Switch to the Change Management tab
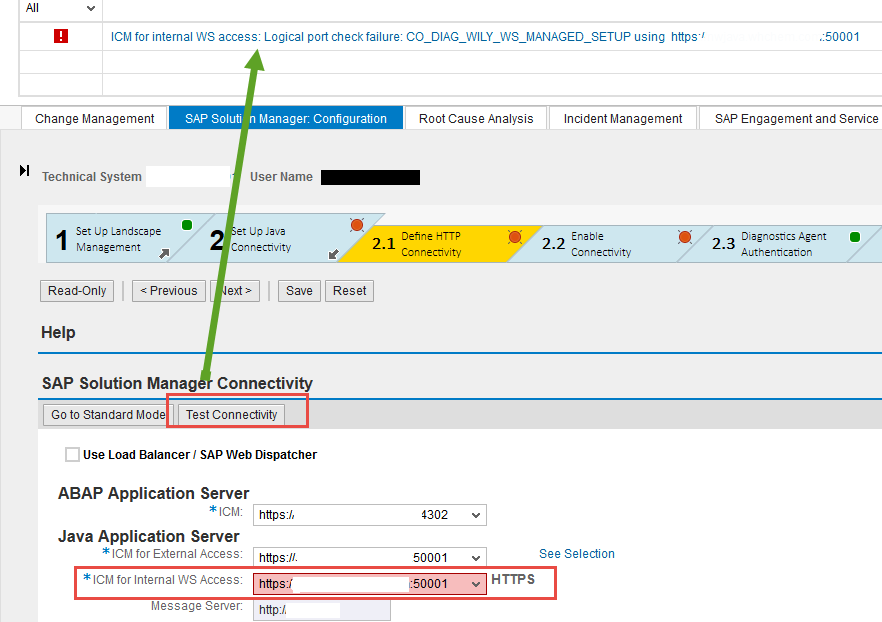882x622 pixels. (x=94, y=119)
